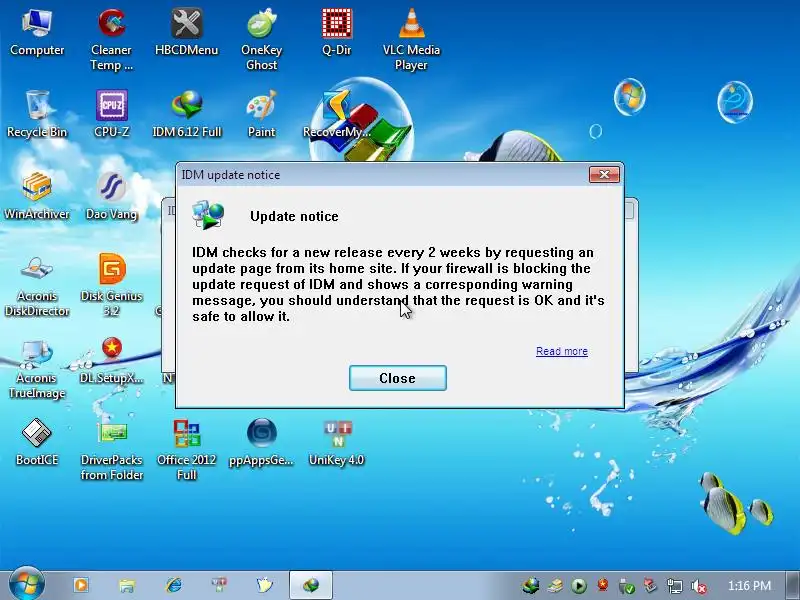Select the Paint desktop icon
Screen dimensions: 800x600
261,114
